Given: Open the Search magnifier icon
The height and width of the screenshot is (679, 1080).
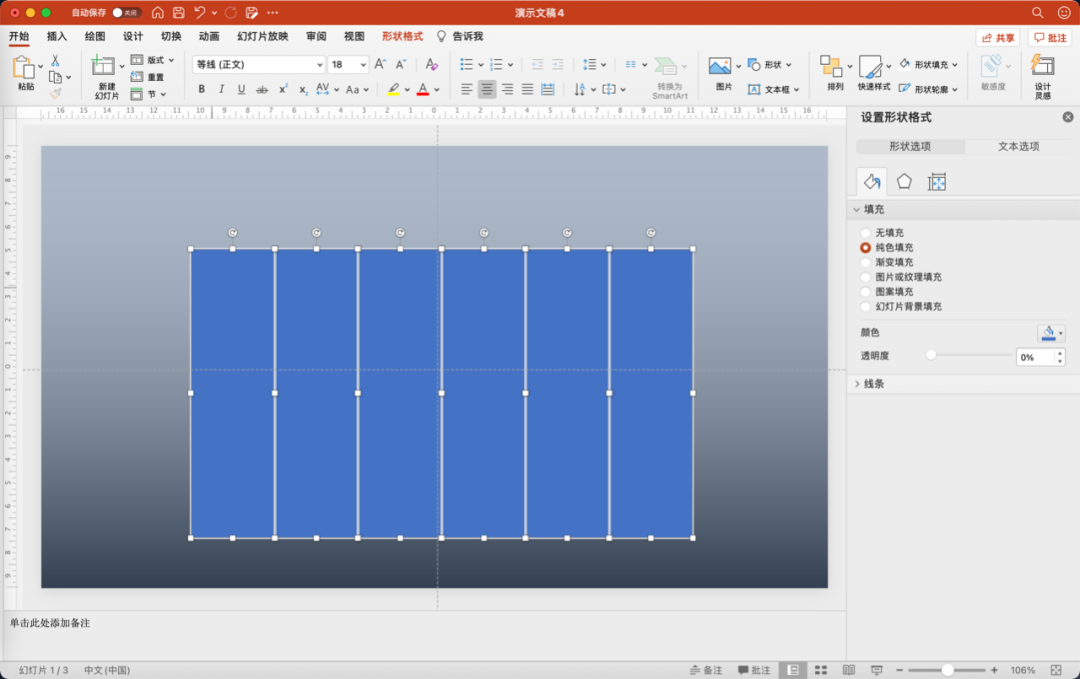Looking at the screenshot, I should point(1037,12).
